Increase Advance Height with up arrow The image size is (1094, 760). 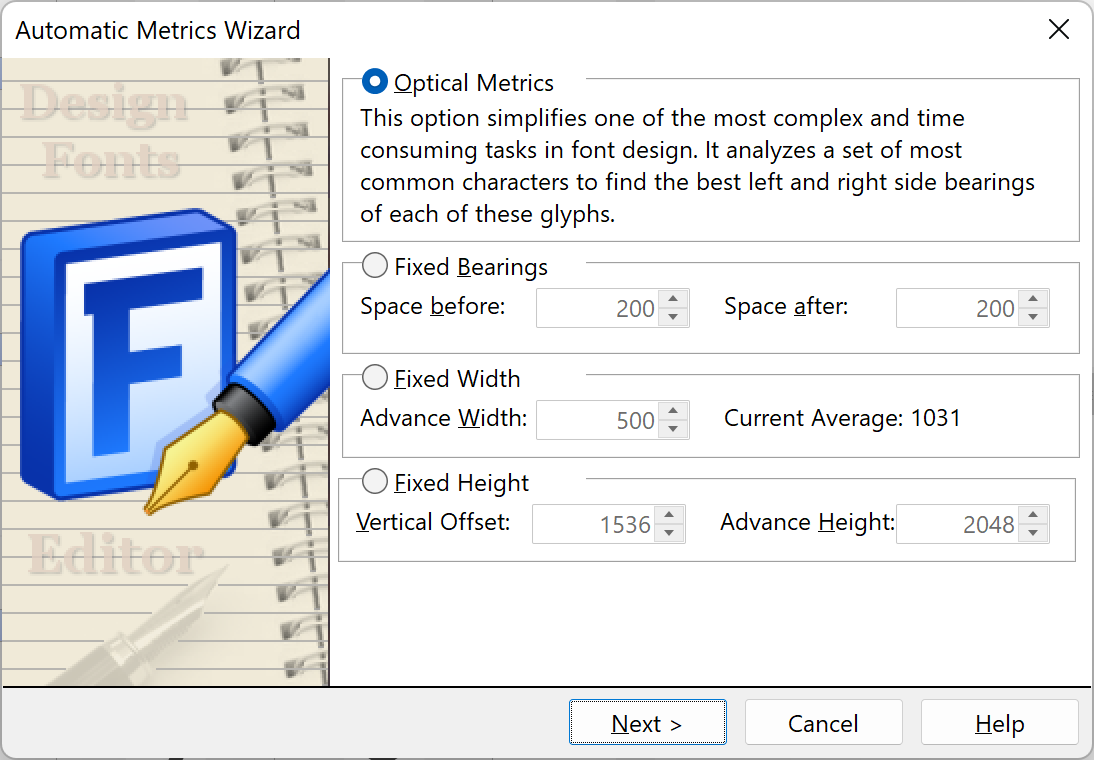pos(1033,515)
